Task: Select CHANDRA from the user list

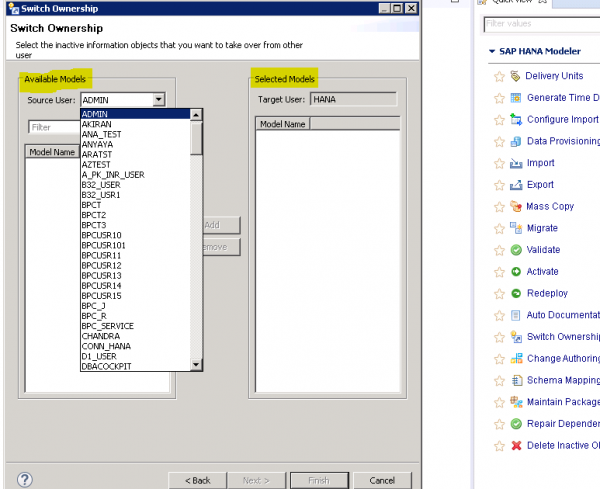Action: point(135,336)
